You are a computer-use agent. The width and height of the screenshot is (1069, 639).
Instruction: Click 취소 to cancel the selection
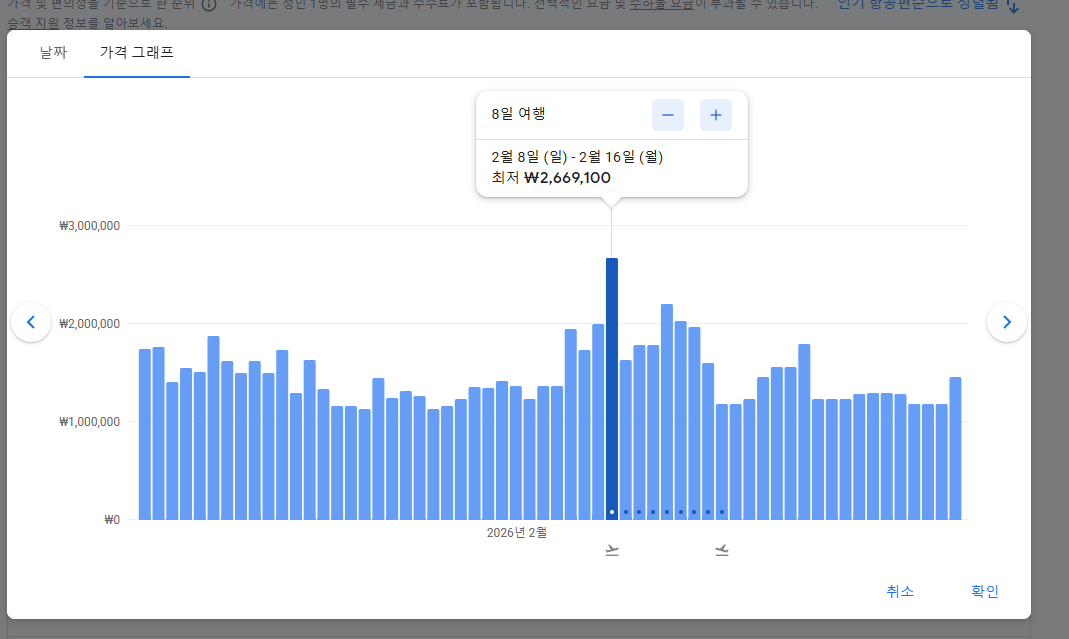pyautogui.click(x=901, y=591)
